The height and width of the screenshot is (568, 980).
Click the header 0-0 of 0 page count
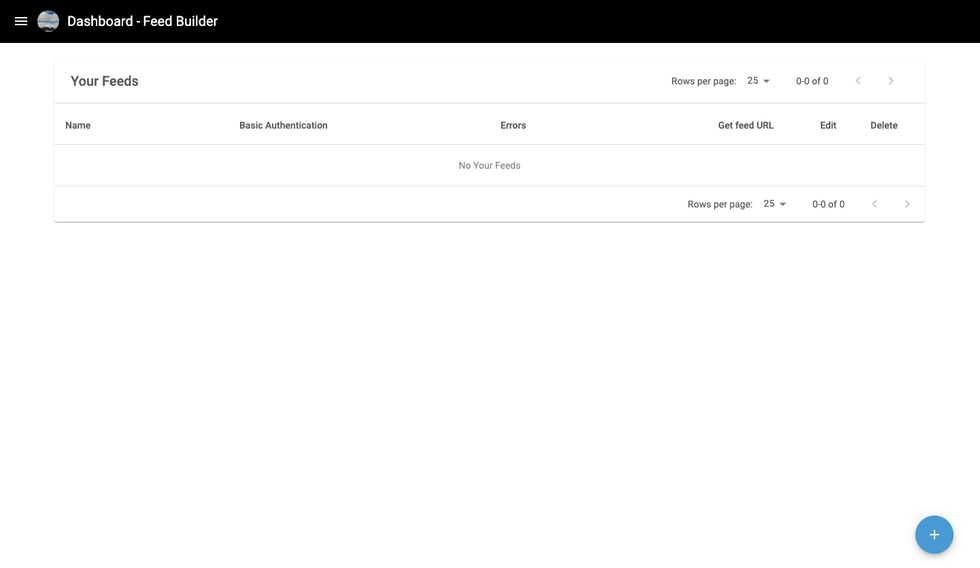(812, 81)
